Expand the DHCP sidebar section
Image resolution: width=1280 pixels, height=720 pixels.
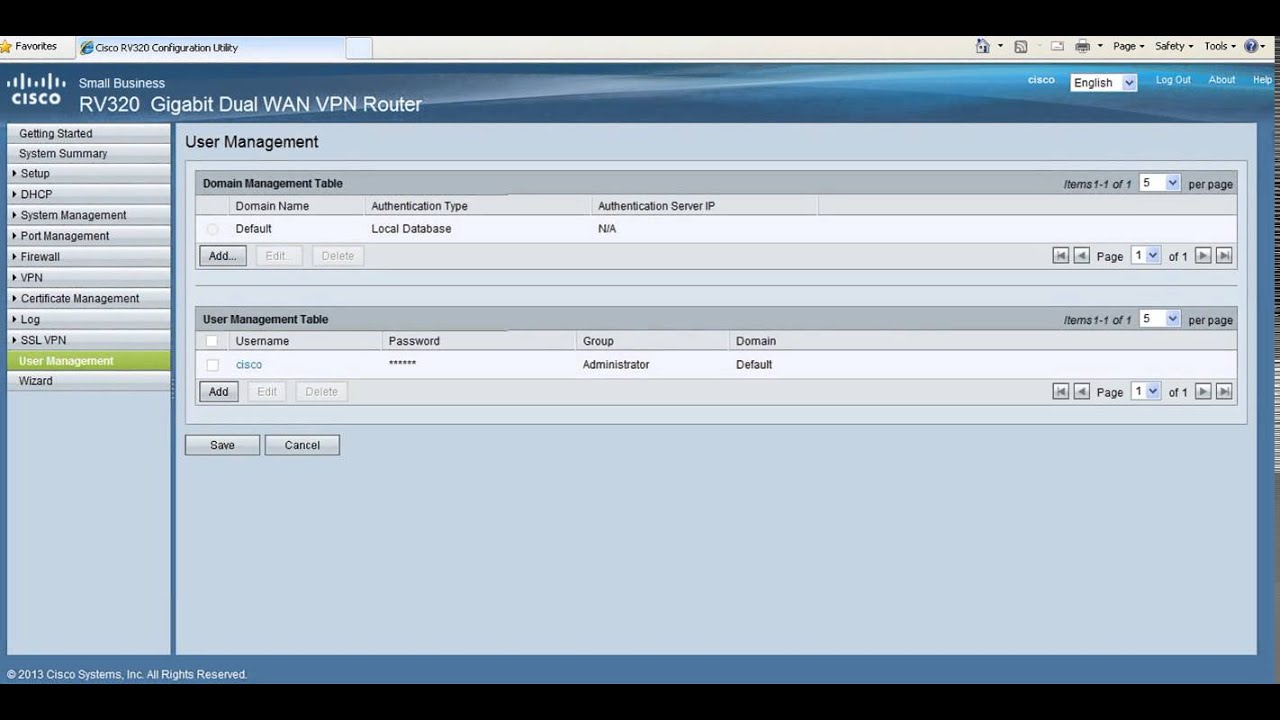pyautogui.click(x=89, y=194)
